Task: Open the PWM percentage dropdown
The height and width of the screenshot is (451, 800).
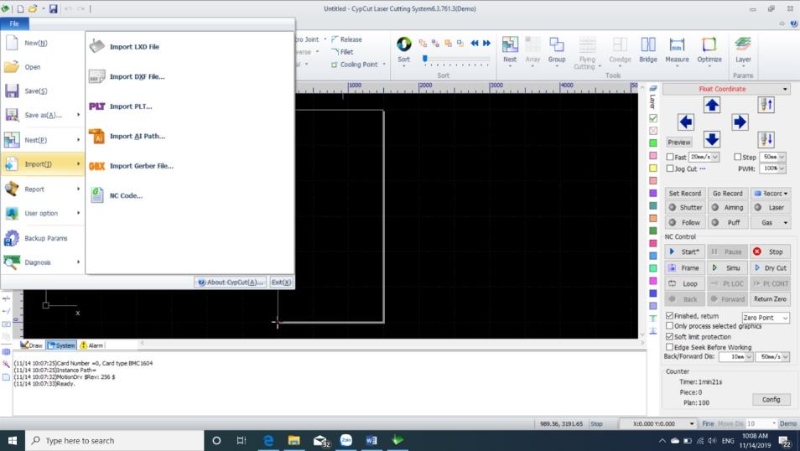Action: click(775, 169)
